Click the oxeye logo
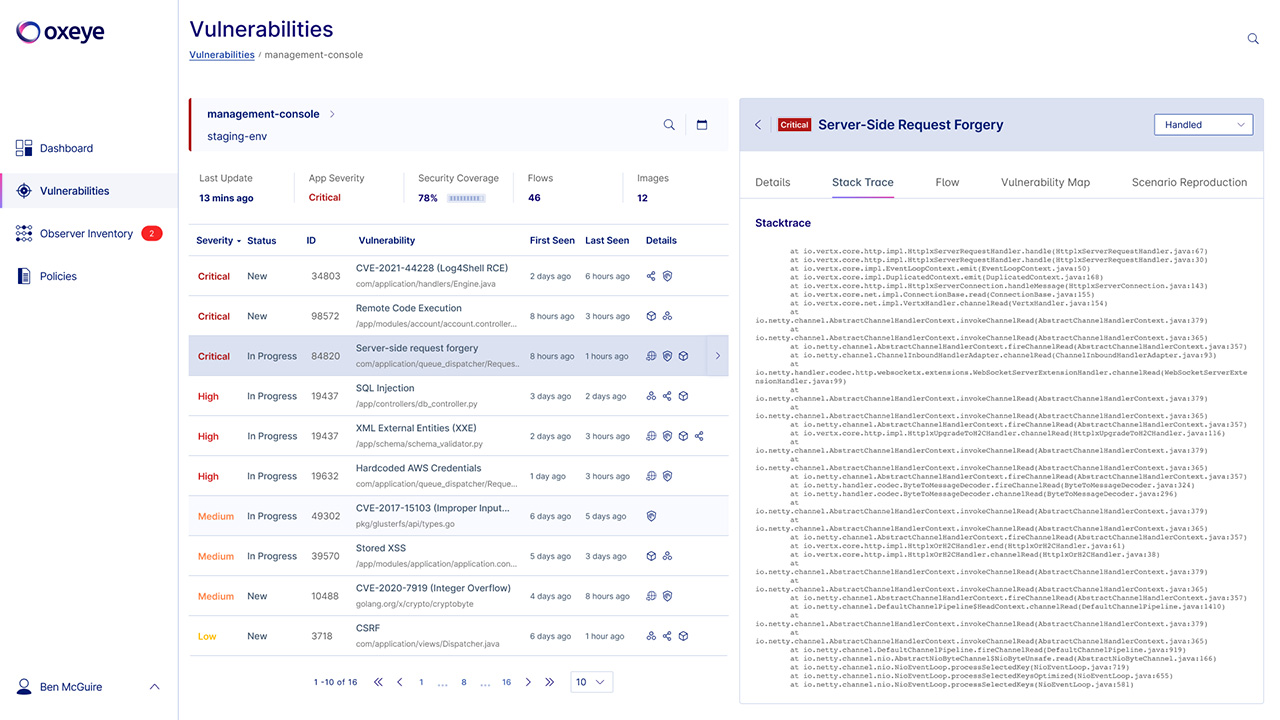 tap(60, 32)
